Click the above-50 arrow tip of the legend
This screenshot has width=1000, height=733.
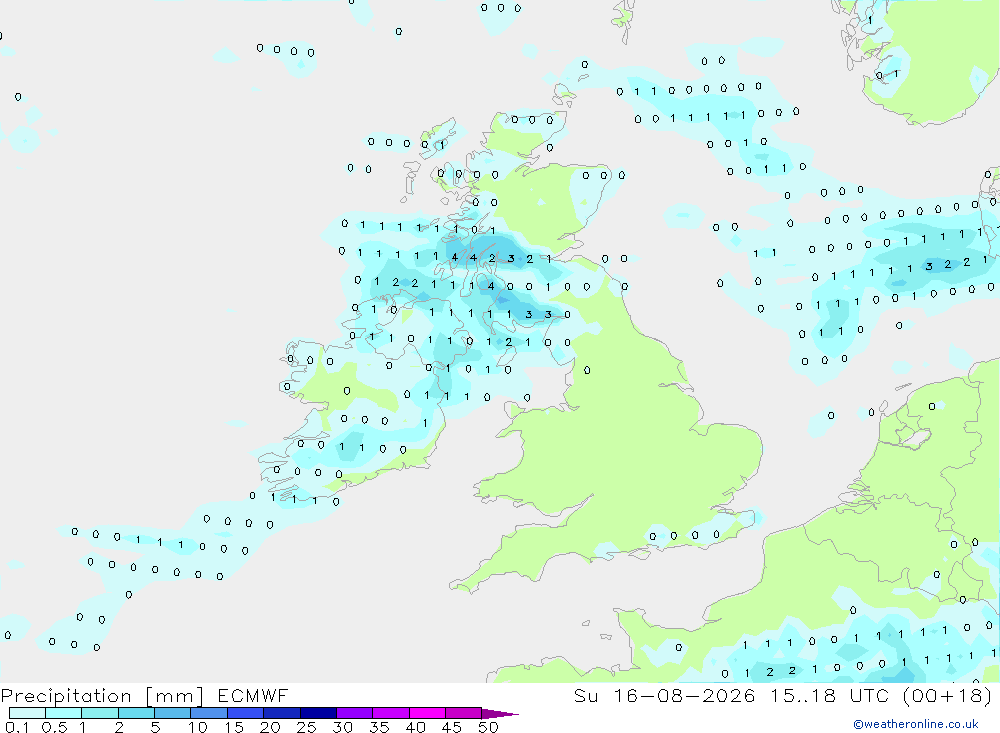coord(500,714)
